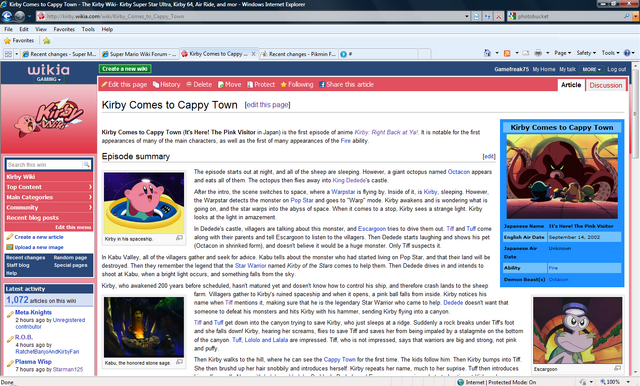Click Create a new wiki button

pyautogui.click(x=125, y=69)
